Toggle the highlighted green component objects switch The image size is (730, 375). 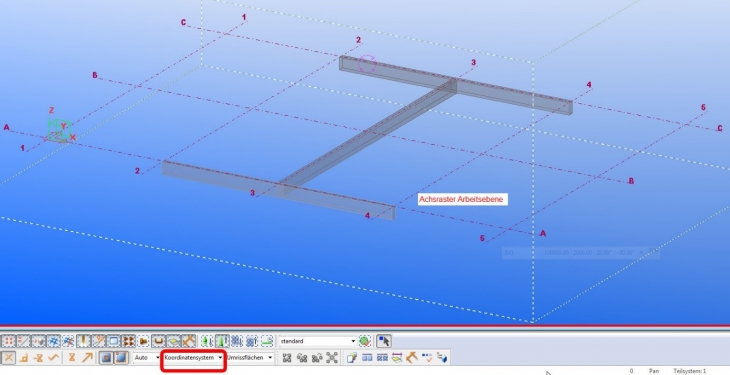(x=222, y=341)
